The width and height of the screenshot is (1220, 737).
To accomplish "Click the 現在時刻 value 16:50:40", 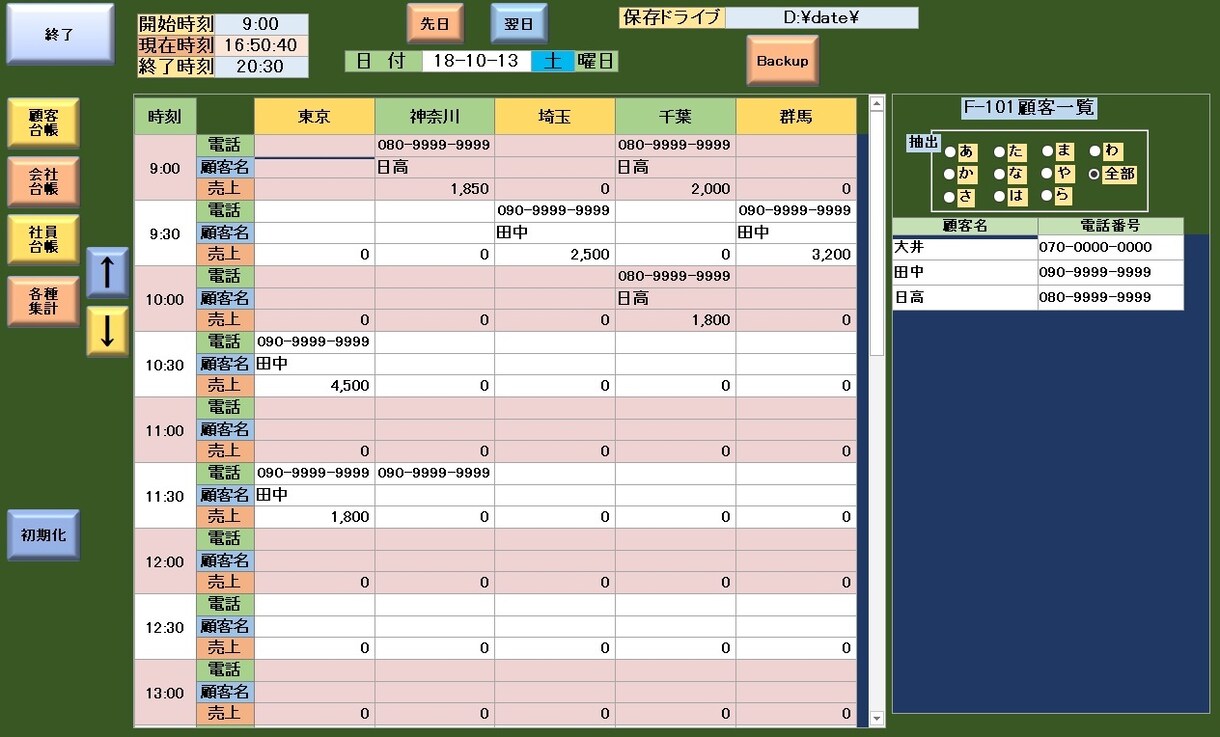I will (261, 45).
